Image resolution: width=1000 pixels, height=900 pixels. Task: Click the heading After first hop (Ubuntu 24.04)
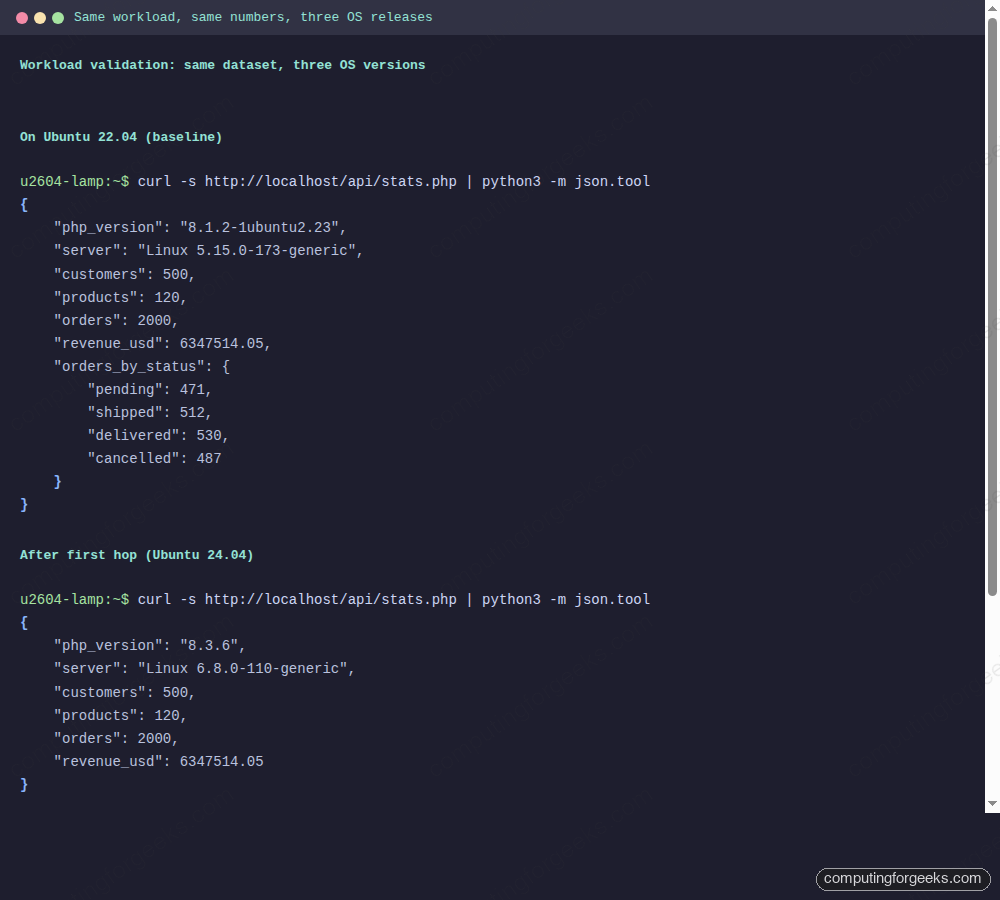[x=136, y=555]
